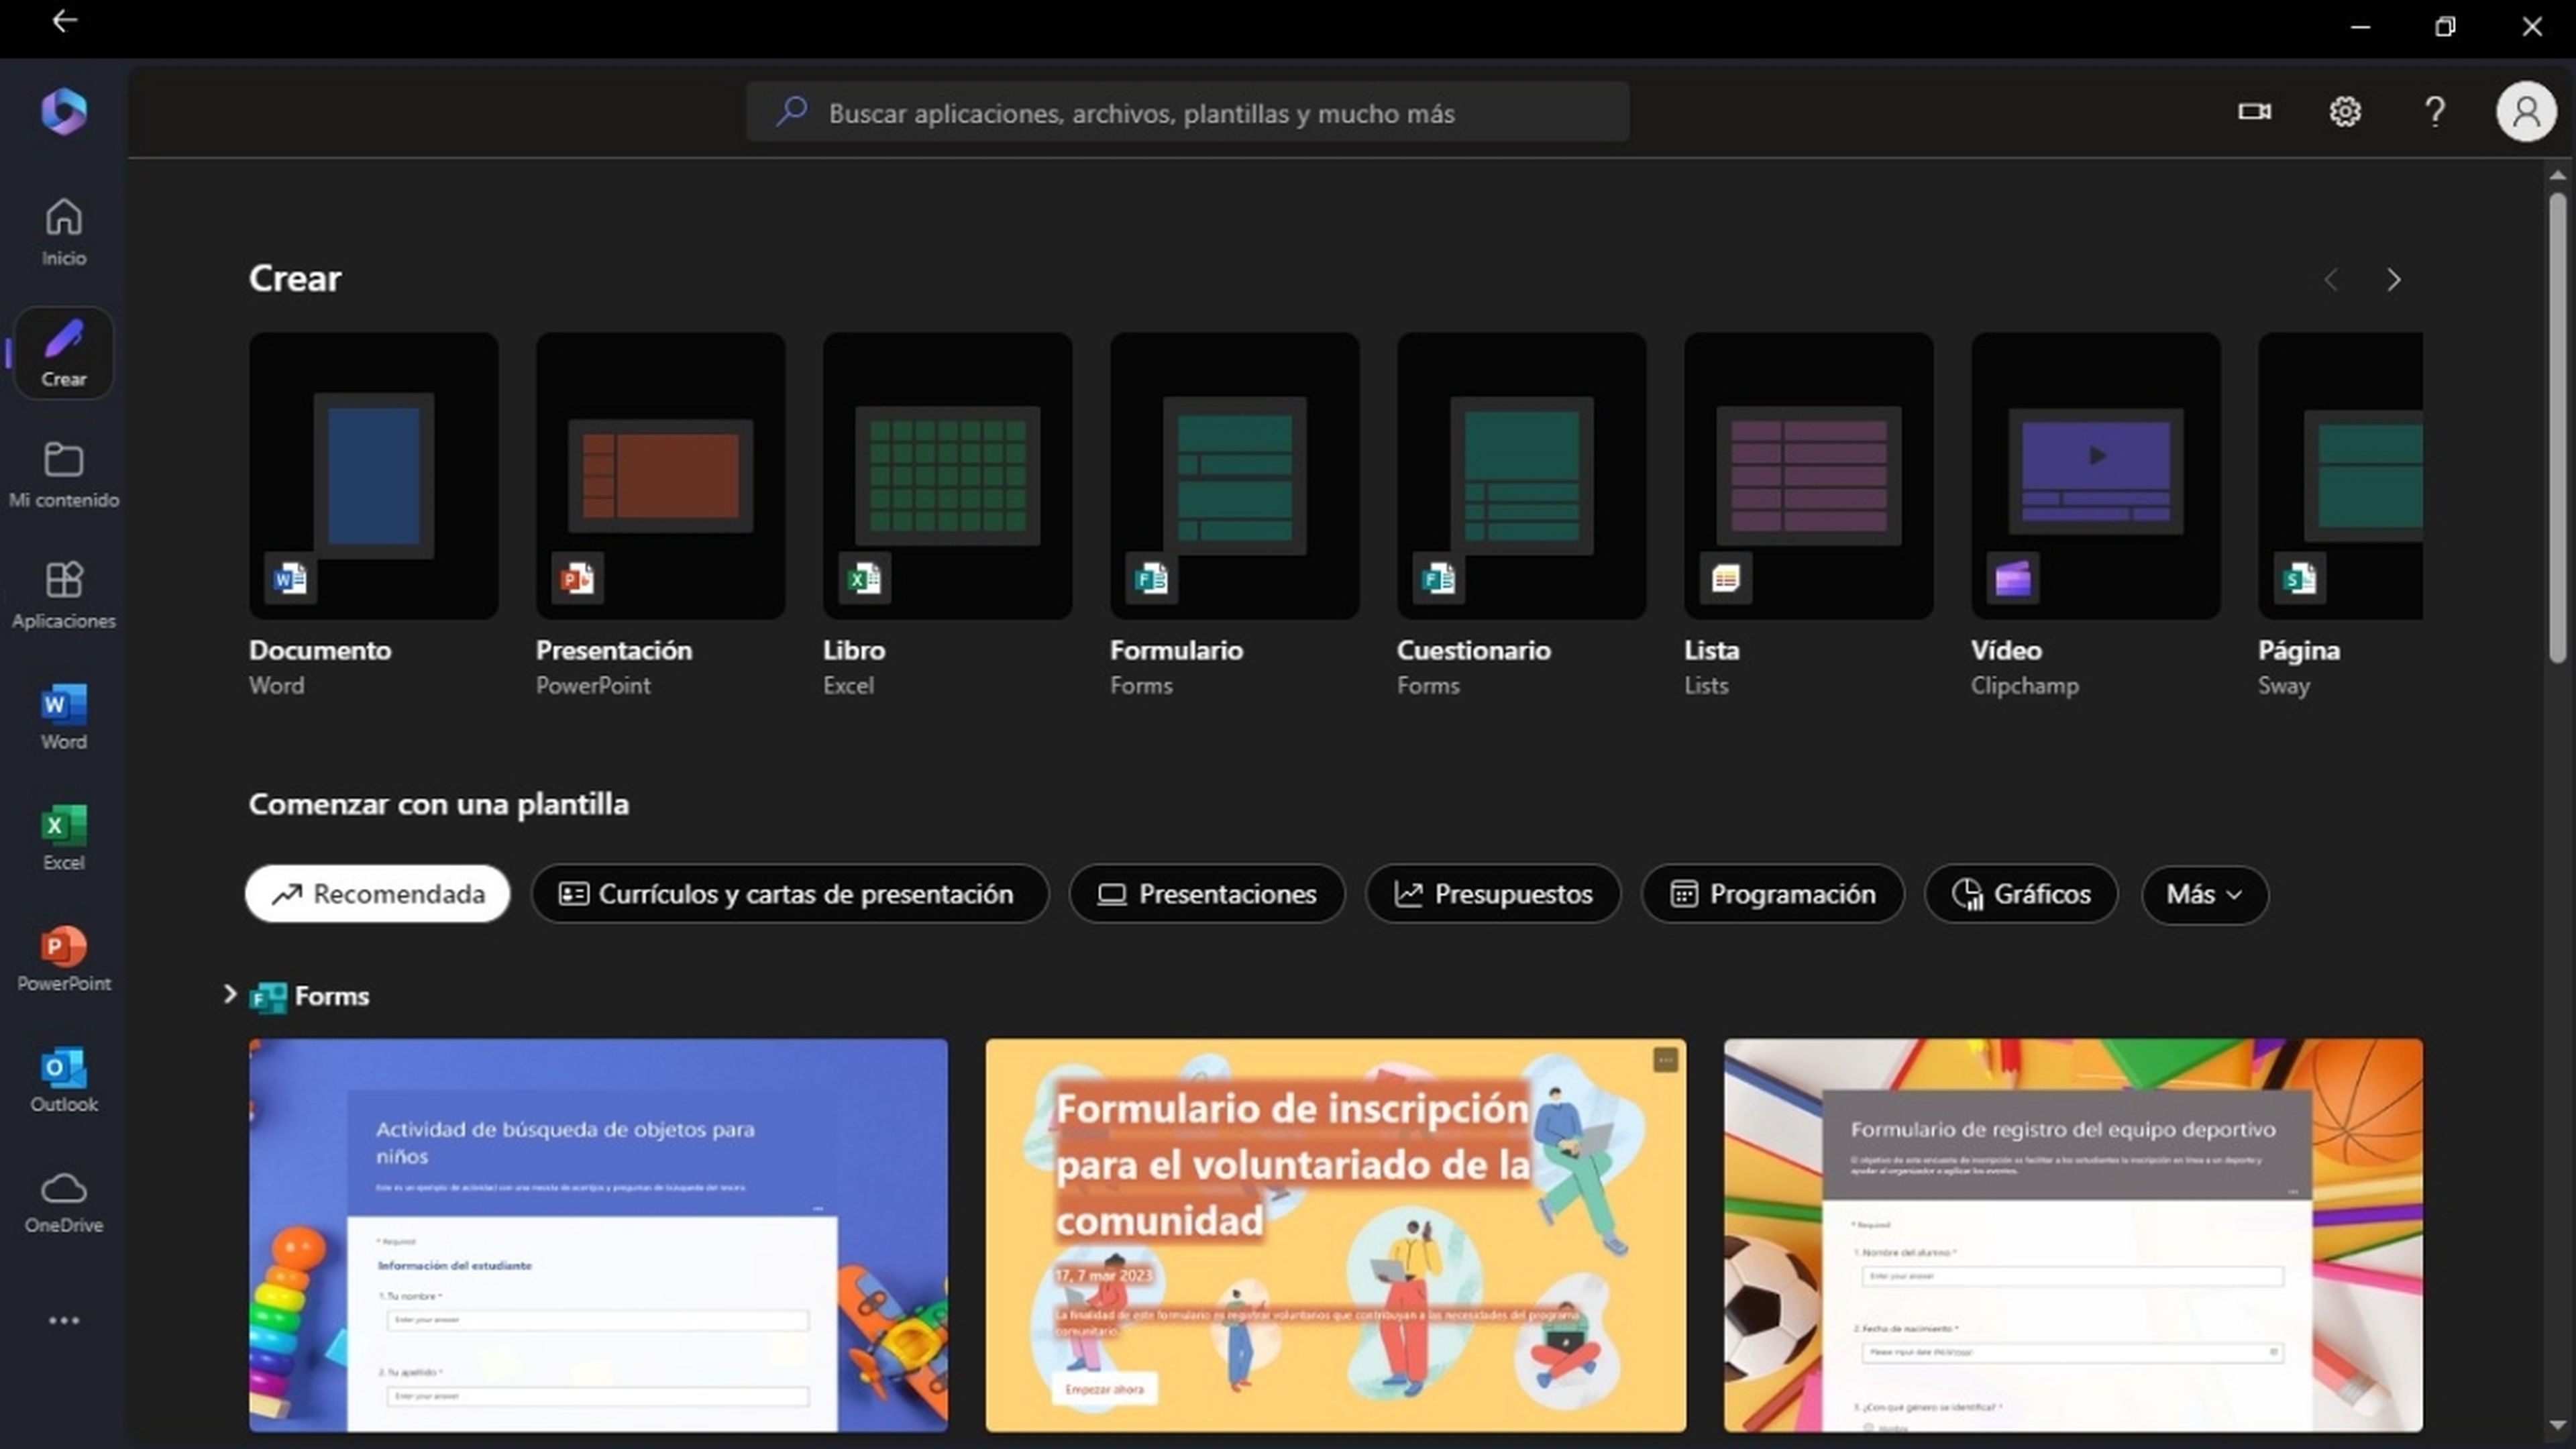Create a new PowerPoint Presentación
The image size is (2576, 1449).
click(660, 475)
